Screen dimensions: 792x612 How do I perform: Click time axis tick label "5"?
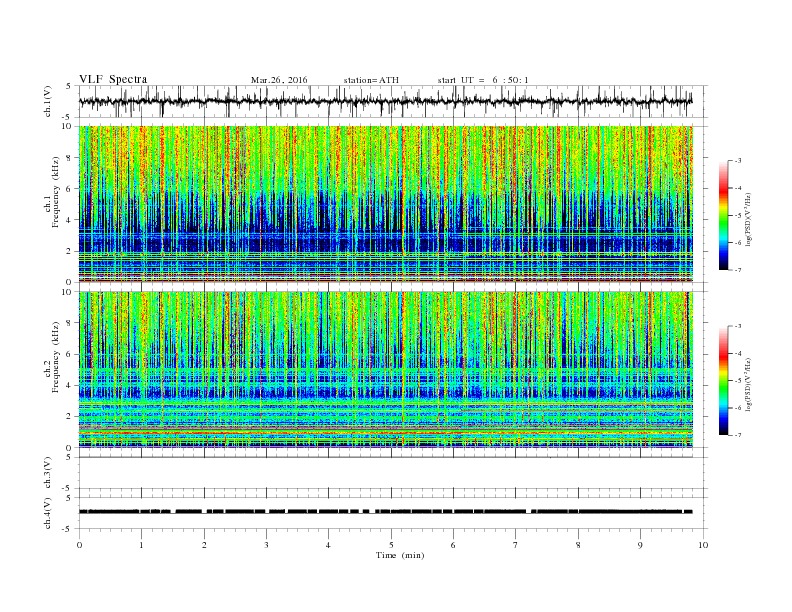coord(391,545)
